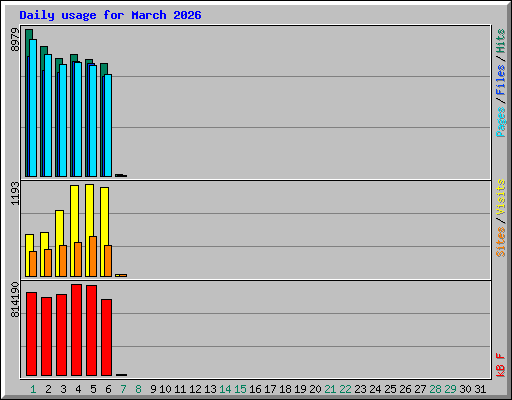Click day label 4 on the x-axis

click(78, 389)
